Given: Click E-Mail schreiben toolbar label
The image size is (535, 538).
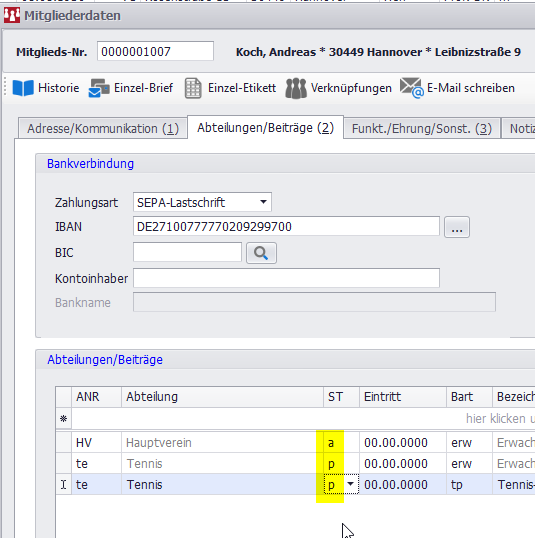Looking at the screenshot, I should pyautogui.click(x=470, y=88).
